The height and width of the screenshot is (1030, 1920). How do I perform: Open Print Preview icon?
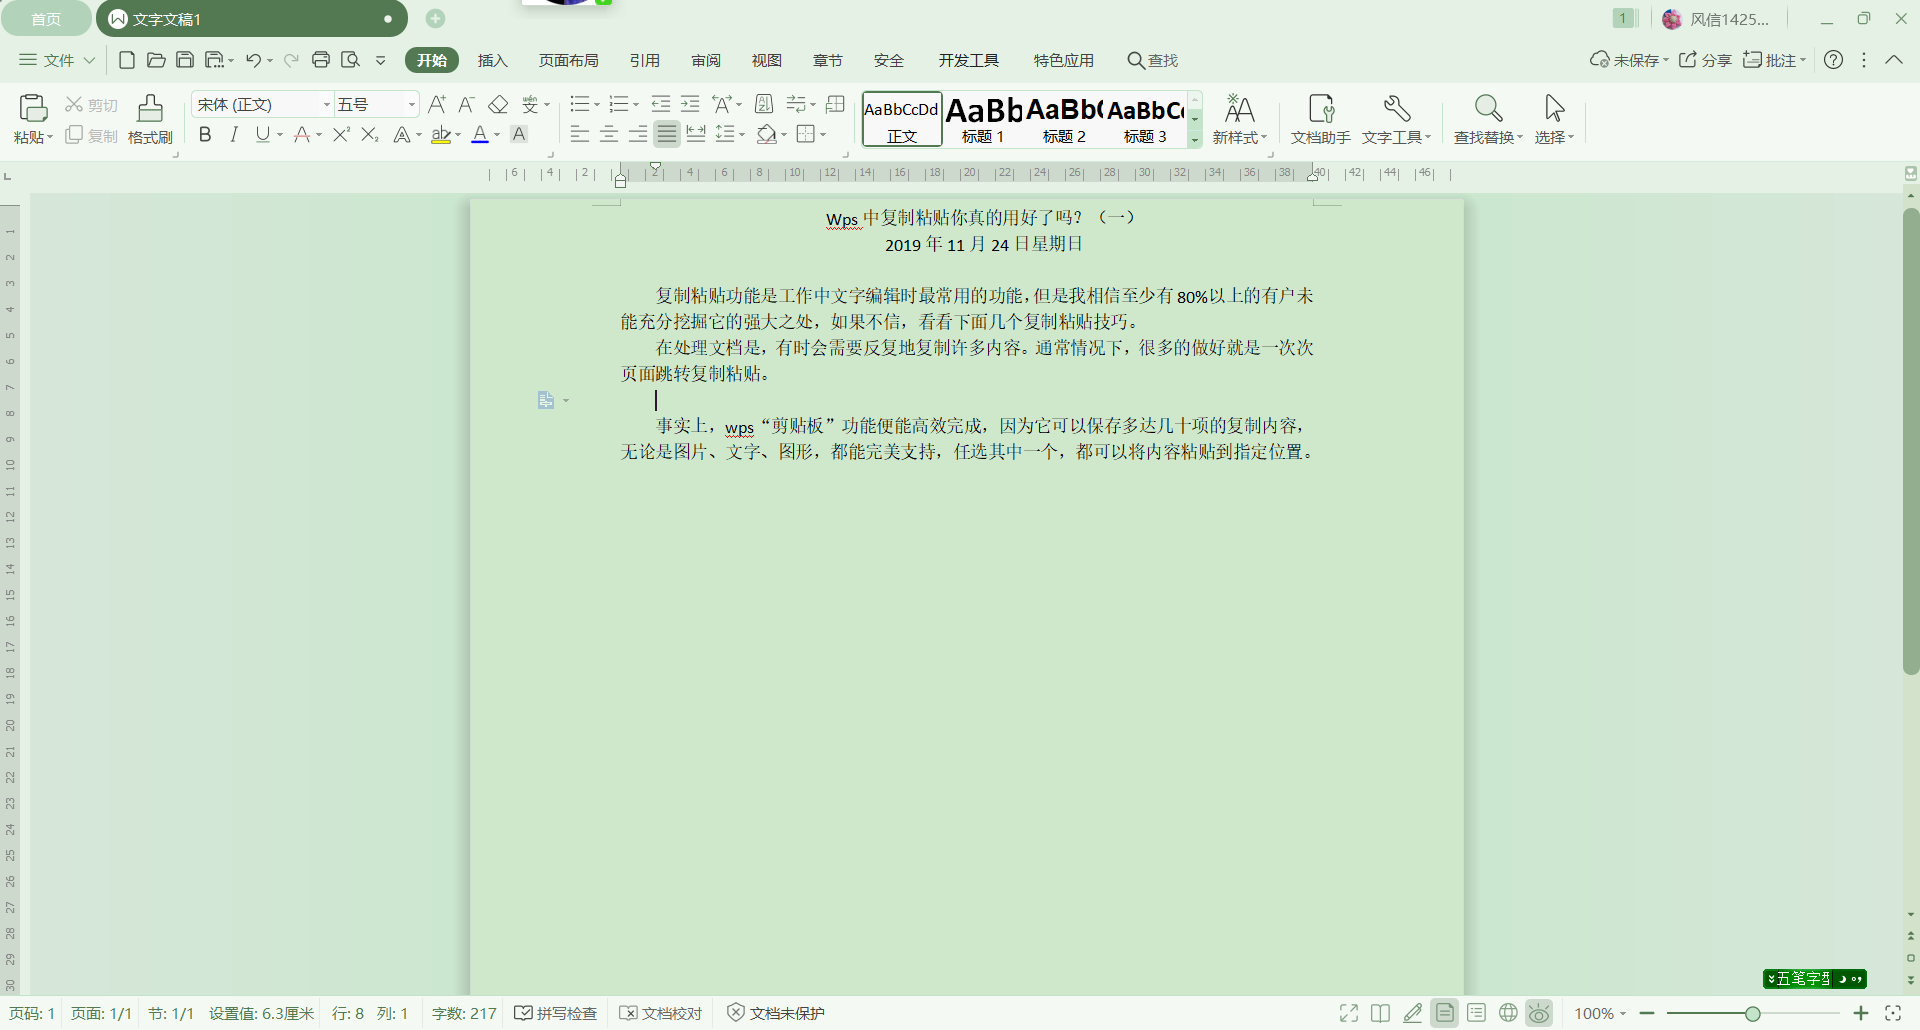(350, 60)
